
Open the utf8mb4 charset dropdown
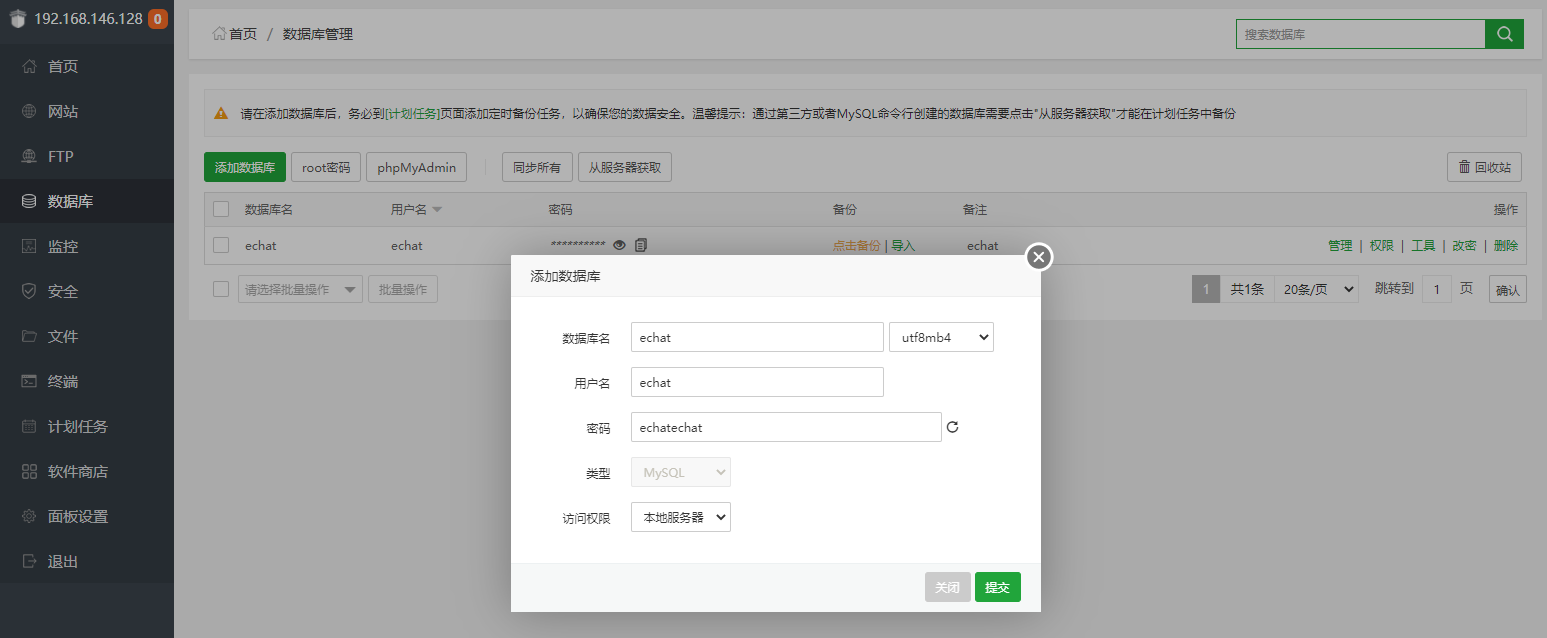pyautogui.click(x=941, y=337)
